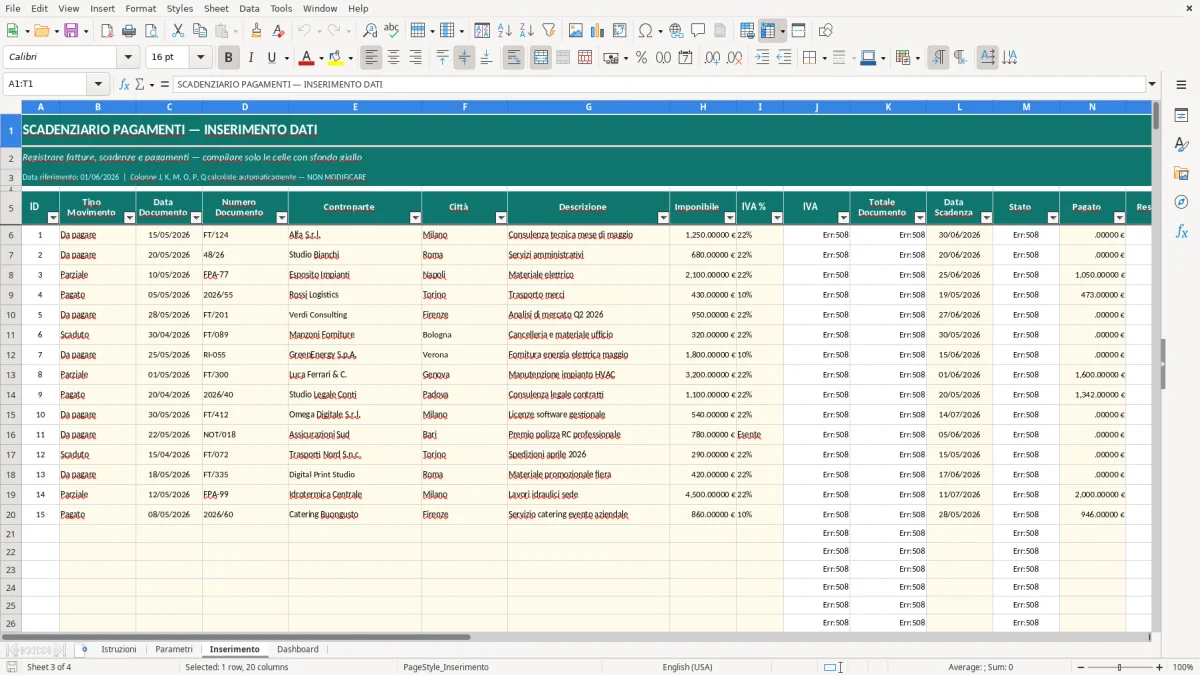1200x675 pixels.
Task: Open the Function Wizard fx icon
Action: point(124,84)
